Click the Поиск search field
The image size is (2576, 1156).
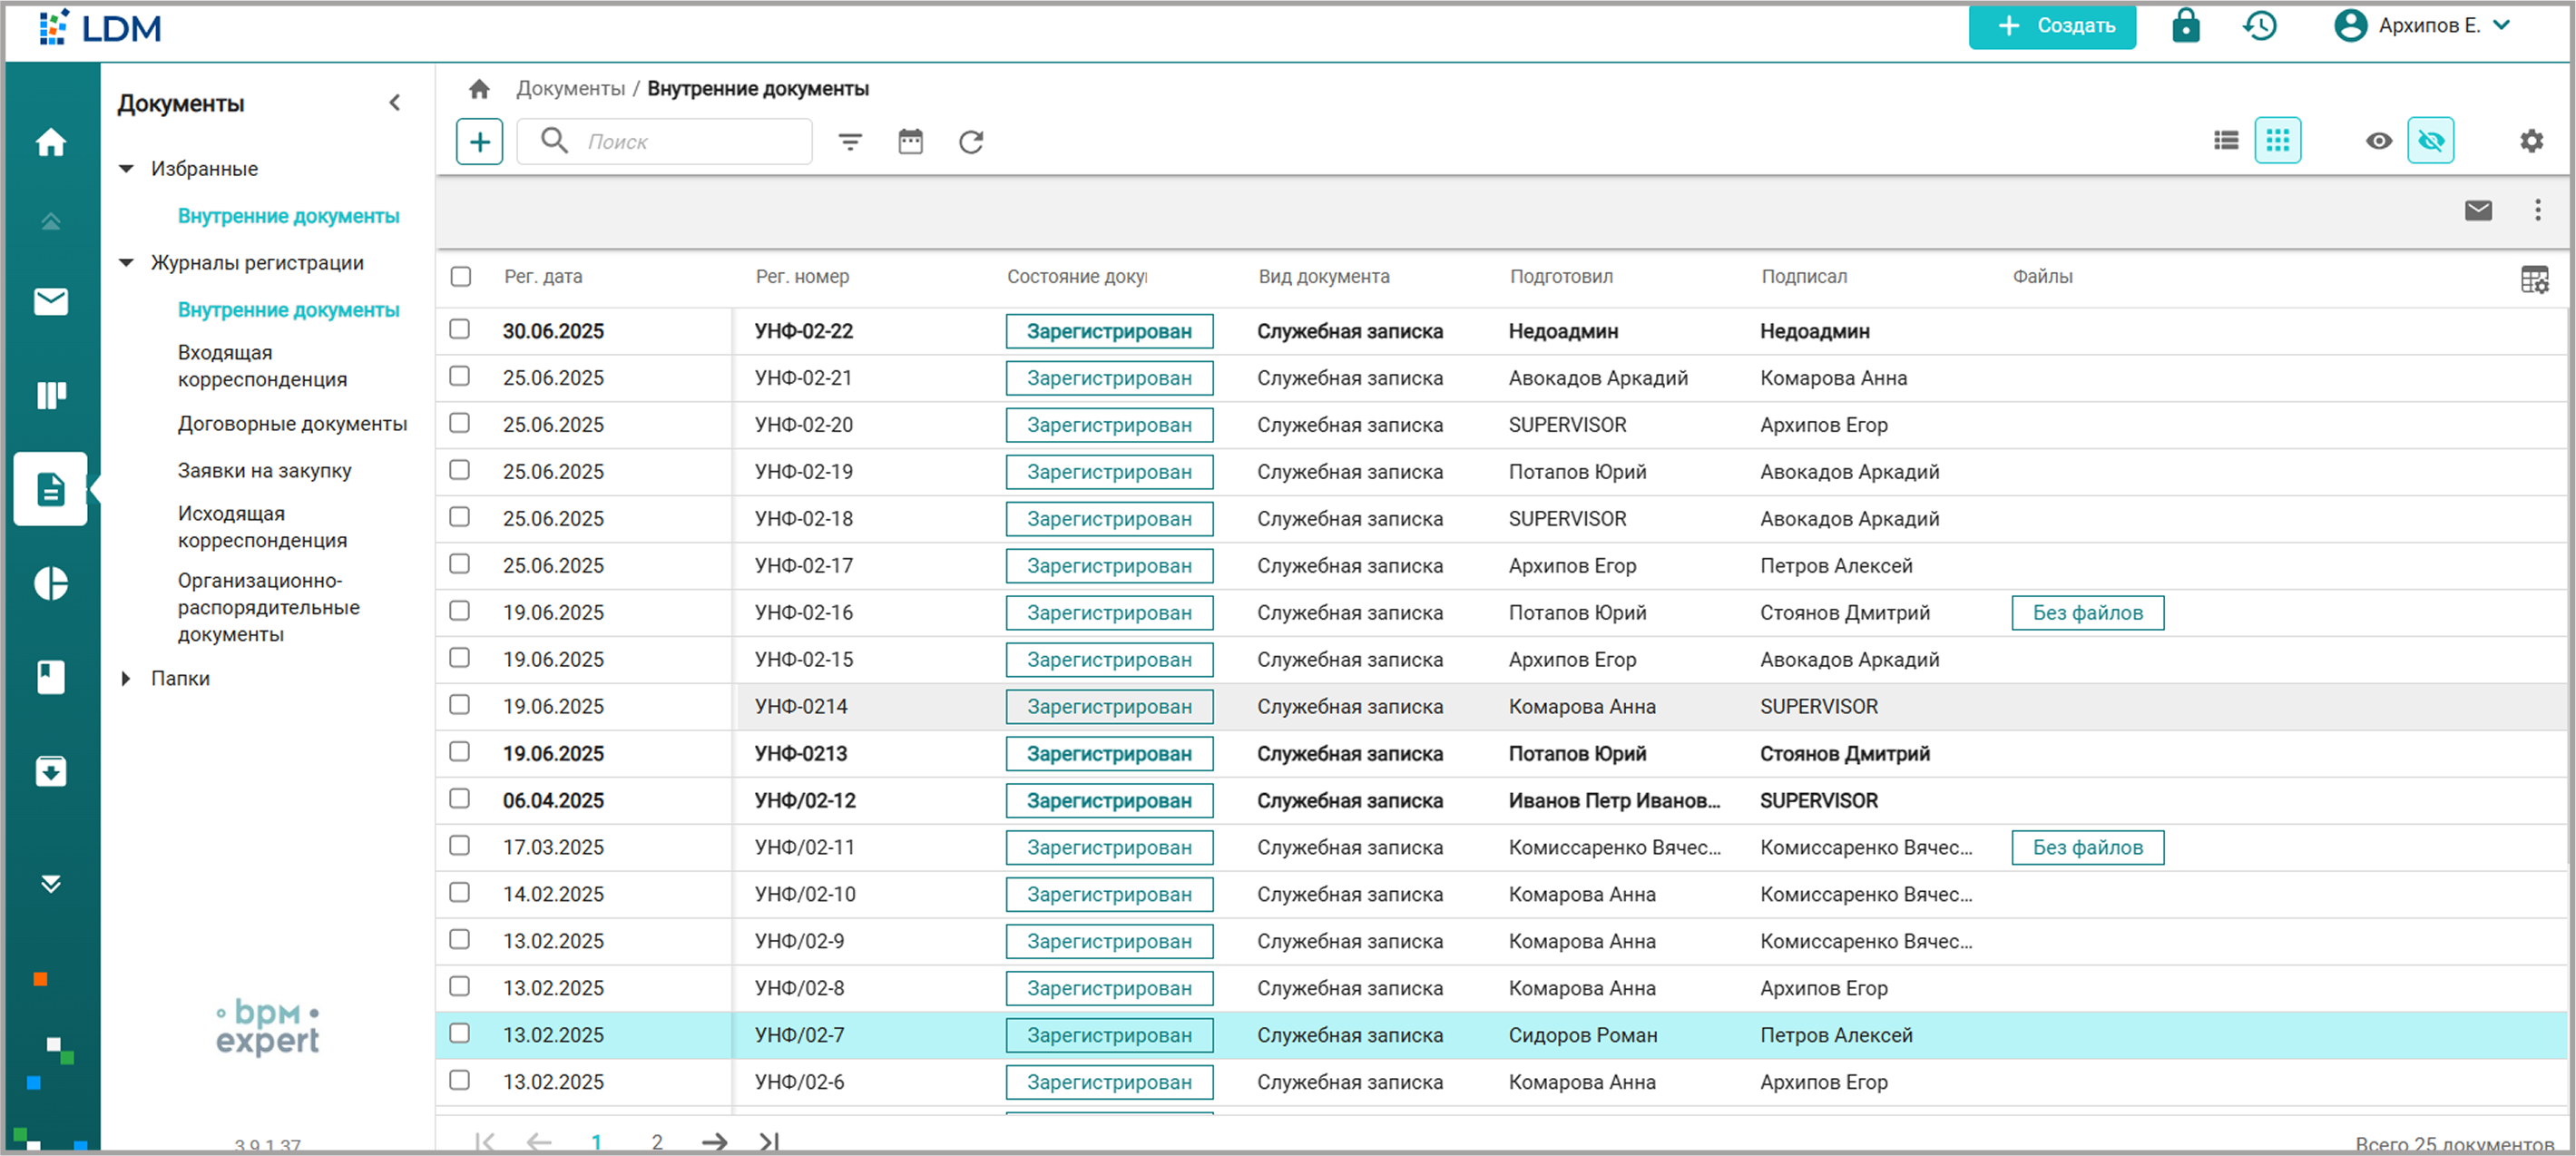[664, 141]
